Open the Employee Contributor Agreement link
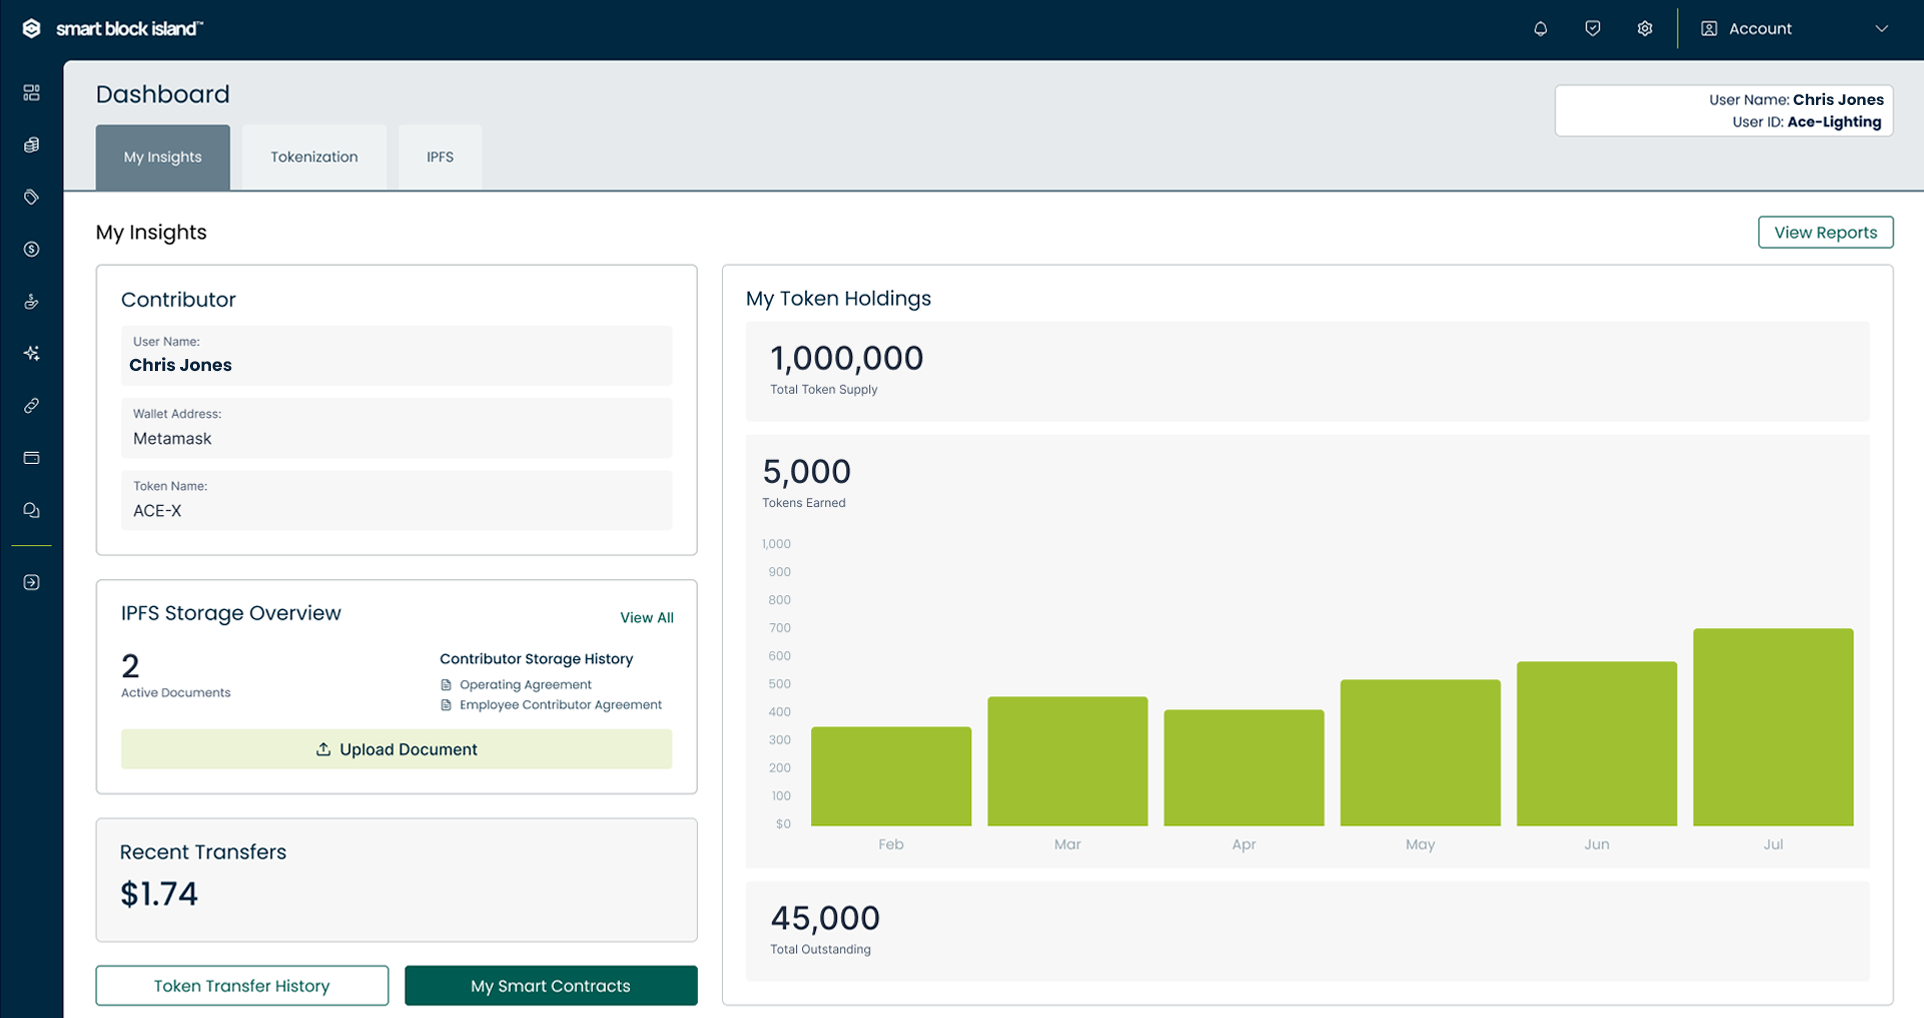 point(560,705)
